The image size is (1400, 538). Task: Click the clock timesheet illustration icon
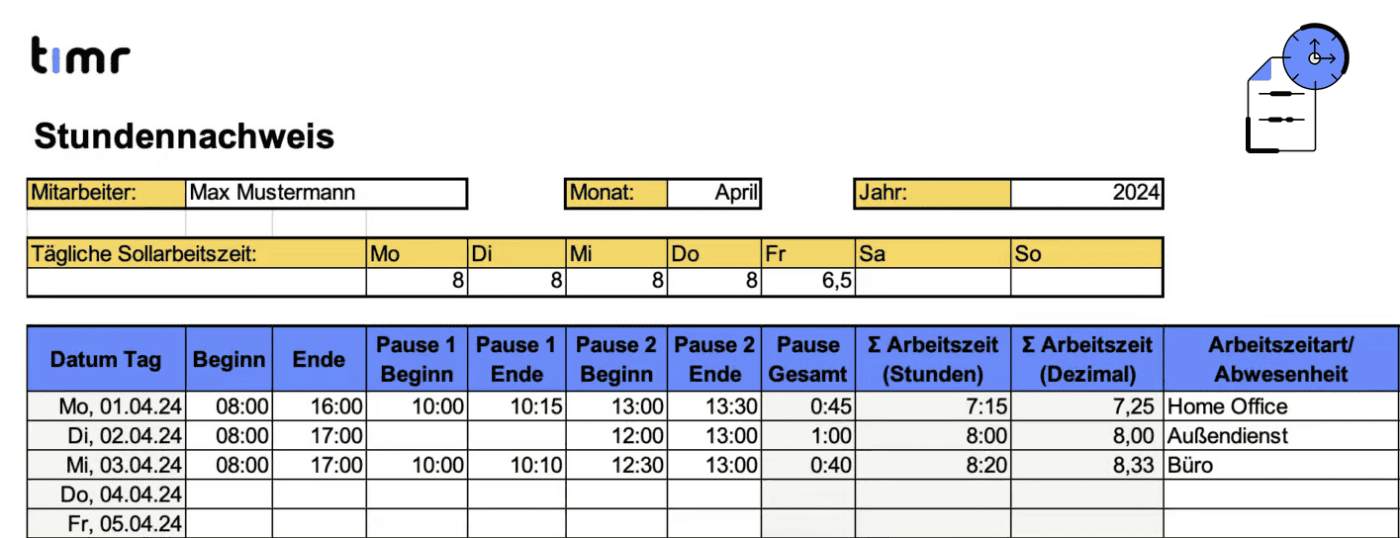1297,88
